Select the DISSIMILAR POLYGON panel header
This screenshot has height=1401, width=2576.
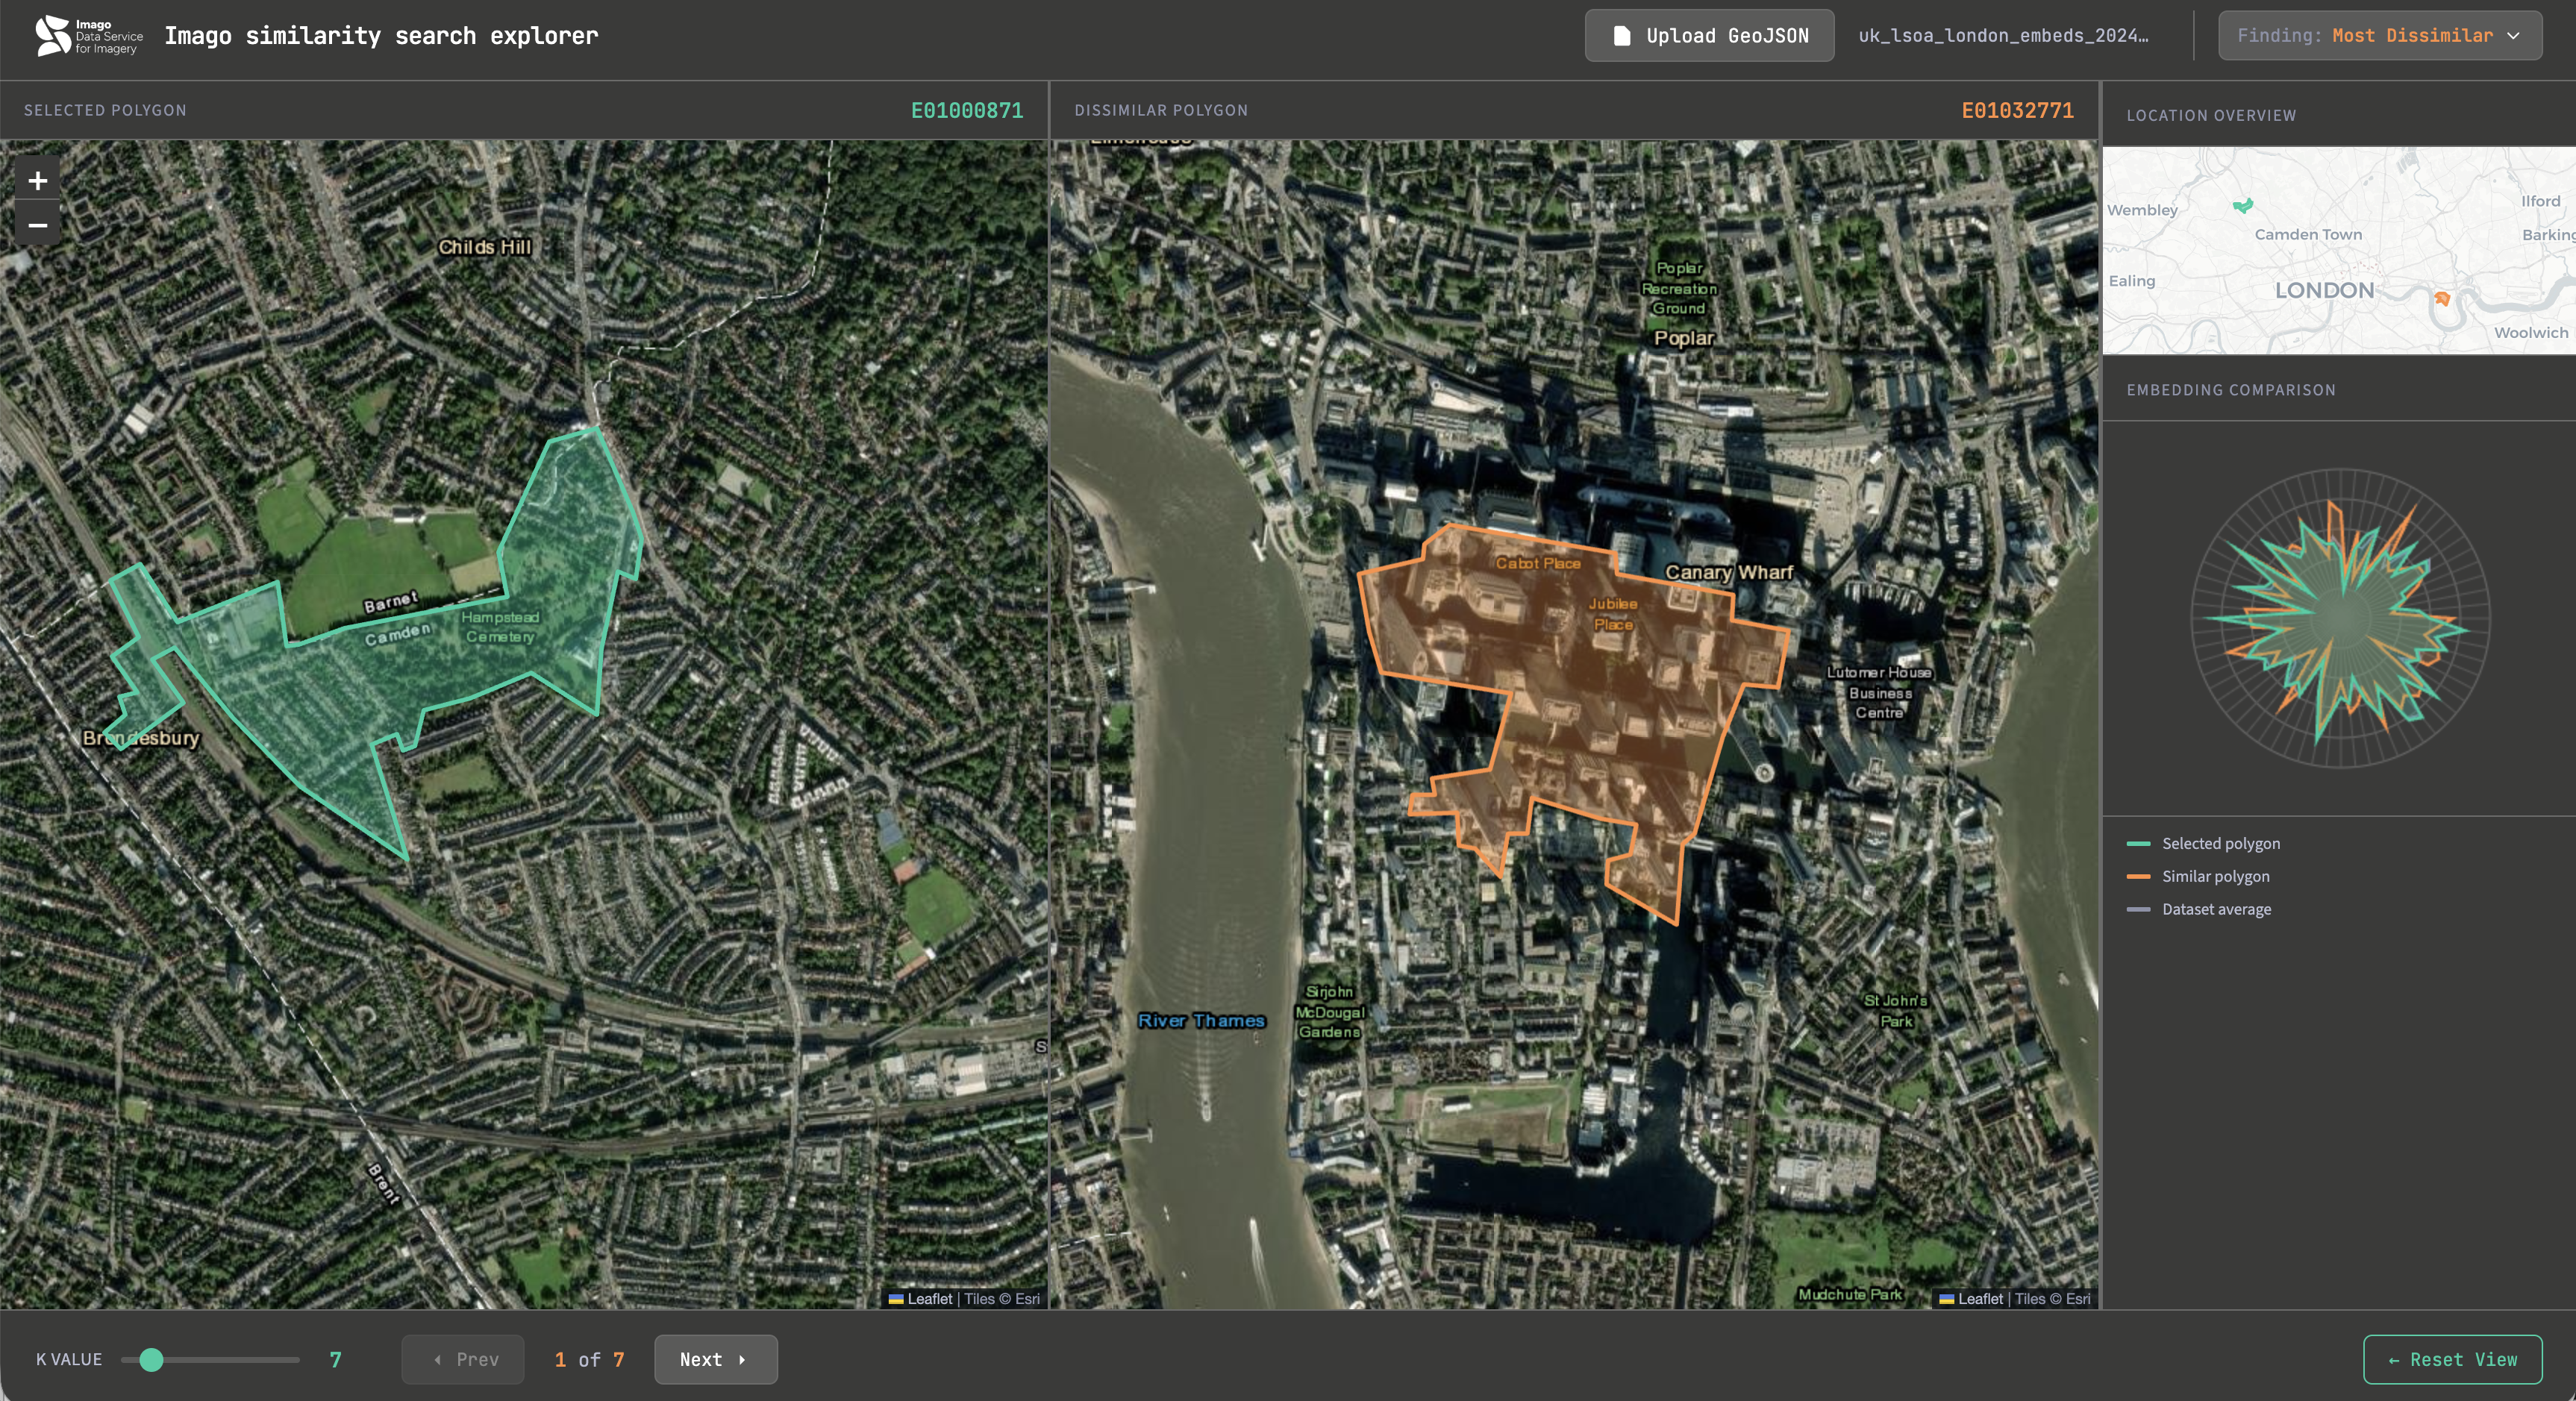1160,110
